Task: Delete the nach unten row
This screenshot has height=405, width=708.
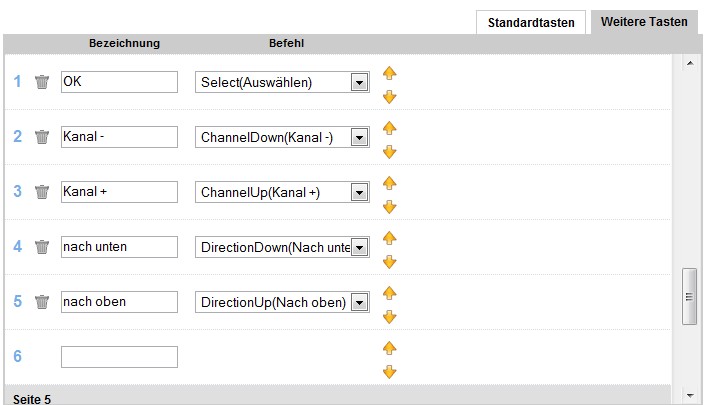Action: pyautogui.click(x=42, y=247)
